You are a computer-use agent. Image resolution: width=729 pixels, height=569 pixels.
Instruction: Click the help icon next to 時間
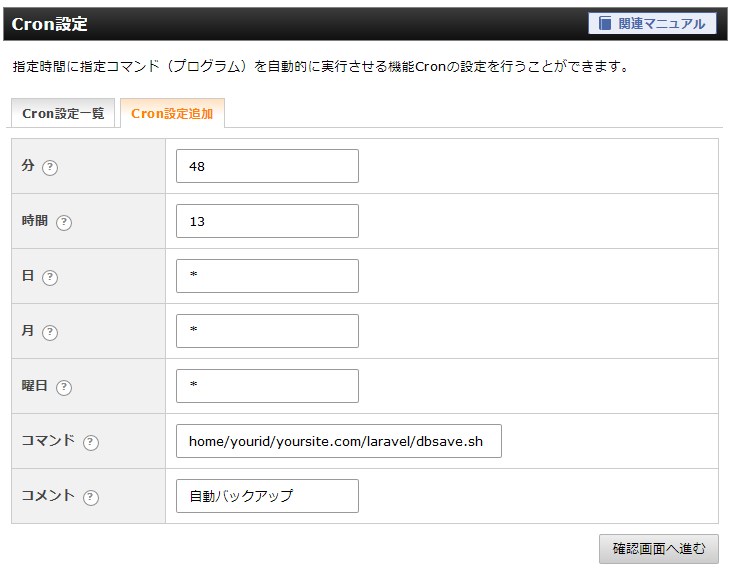[x=64, y=223]
